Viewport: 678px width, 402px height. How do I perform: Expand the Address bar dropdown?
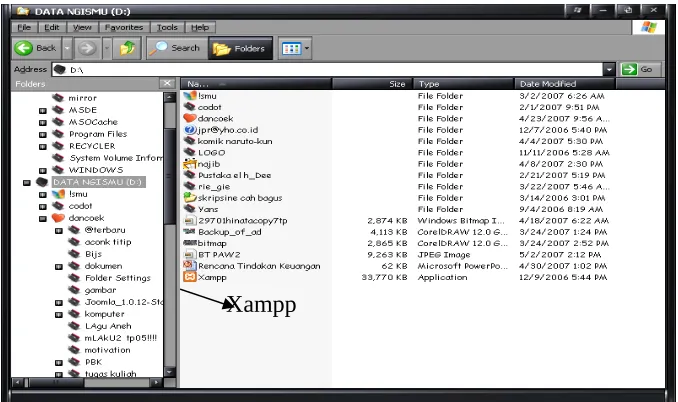coord(609,69)
